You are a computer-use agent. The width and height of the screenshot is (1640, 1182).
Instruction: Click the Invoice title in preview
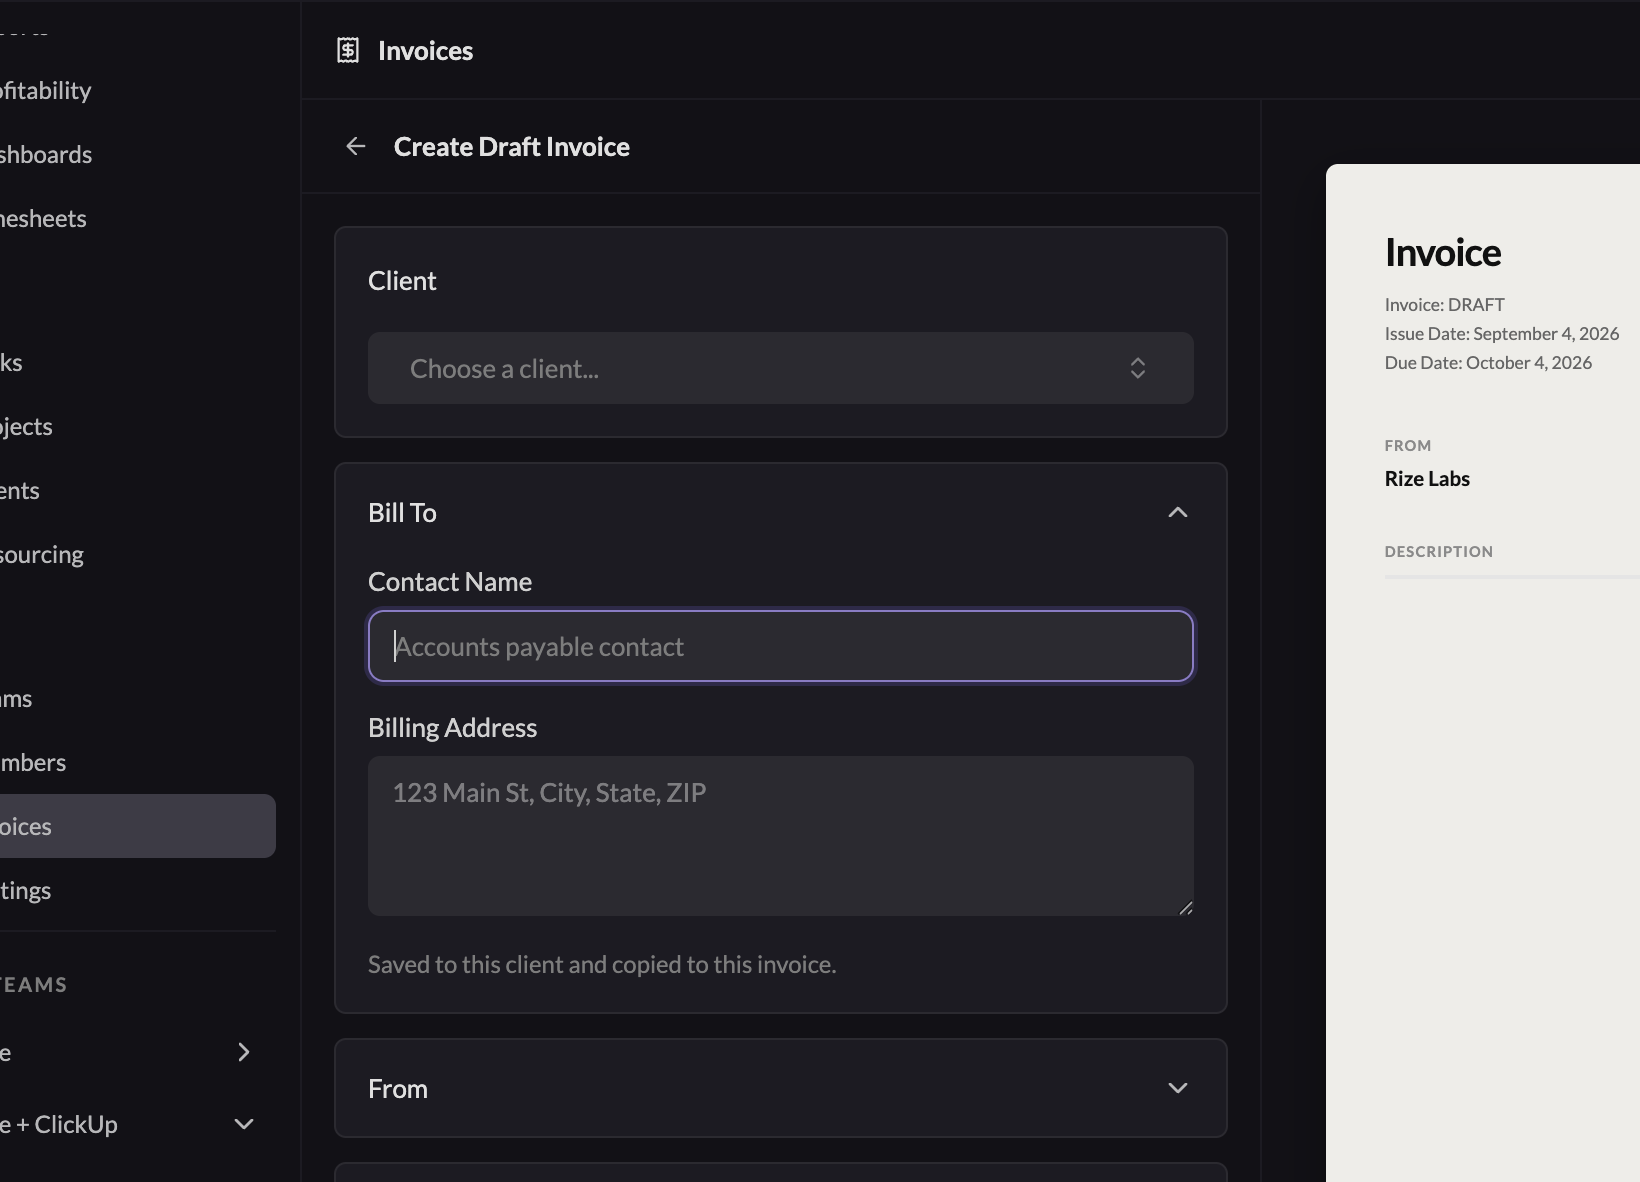coord(1443,252)
